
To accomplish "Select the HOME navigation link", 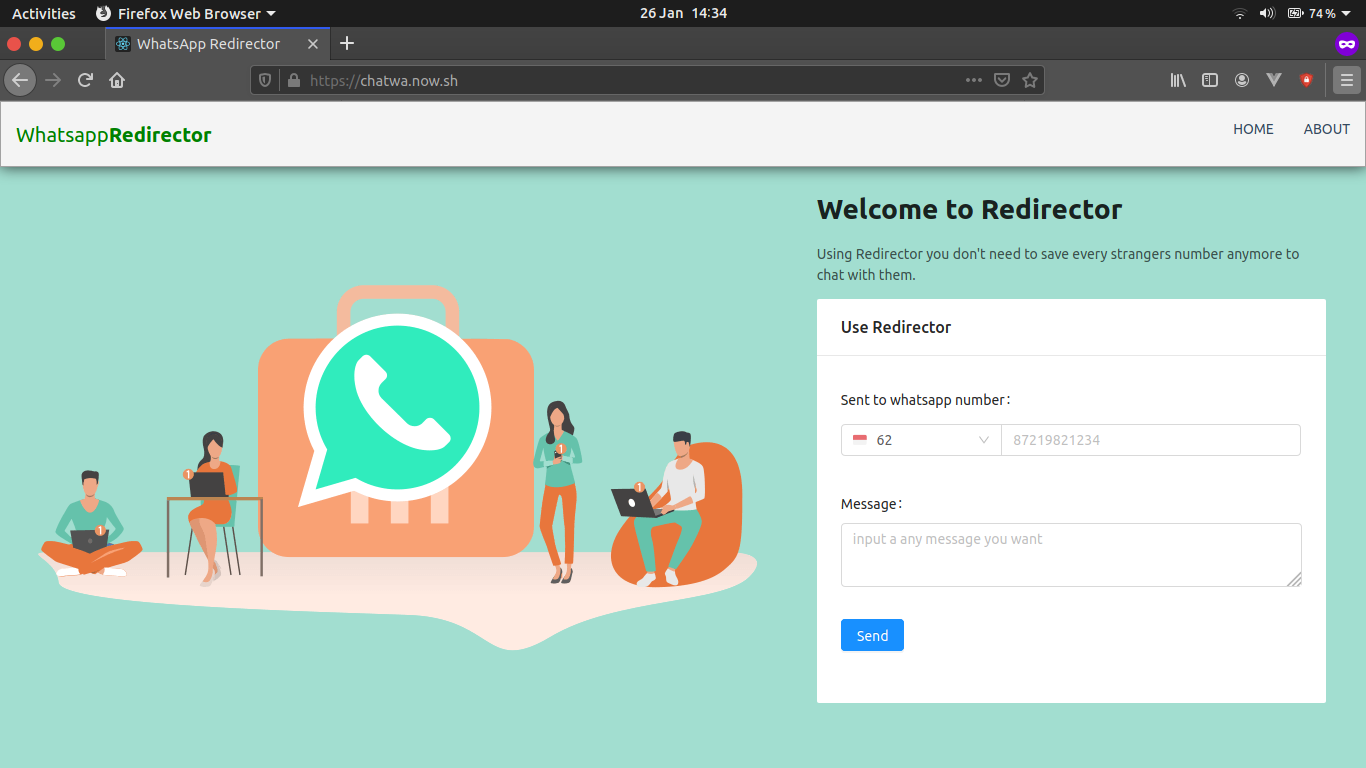I will [1253, 129].
